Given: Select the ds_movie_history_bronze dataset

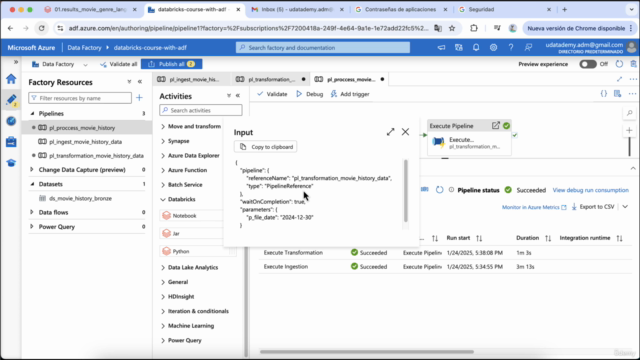Looking at the screenshot, I should click(x=80, y=198).
